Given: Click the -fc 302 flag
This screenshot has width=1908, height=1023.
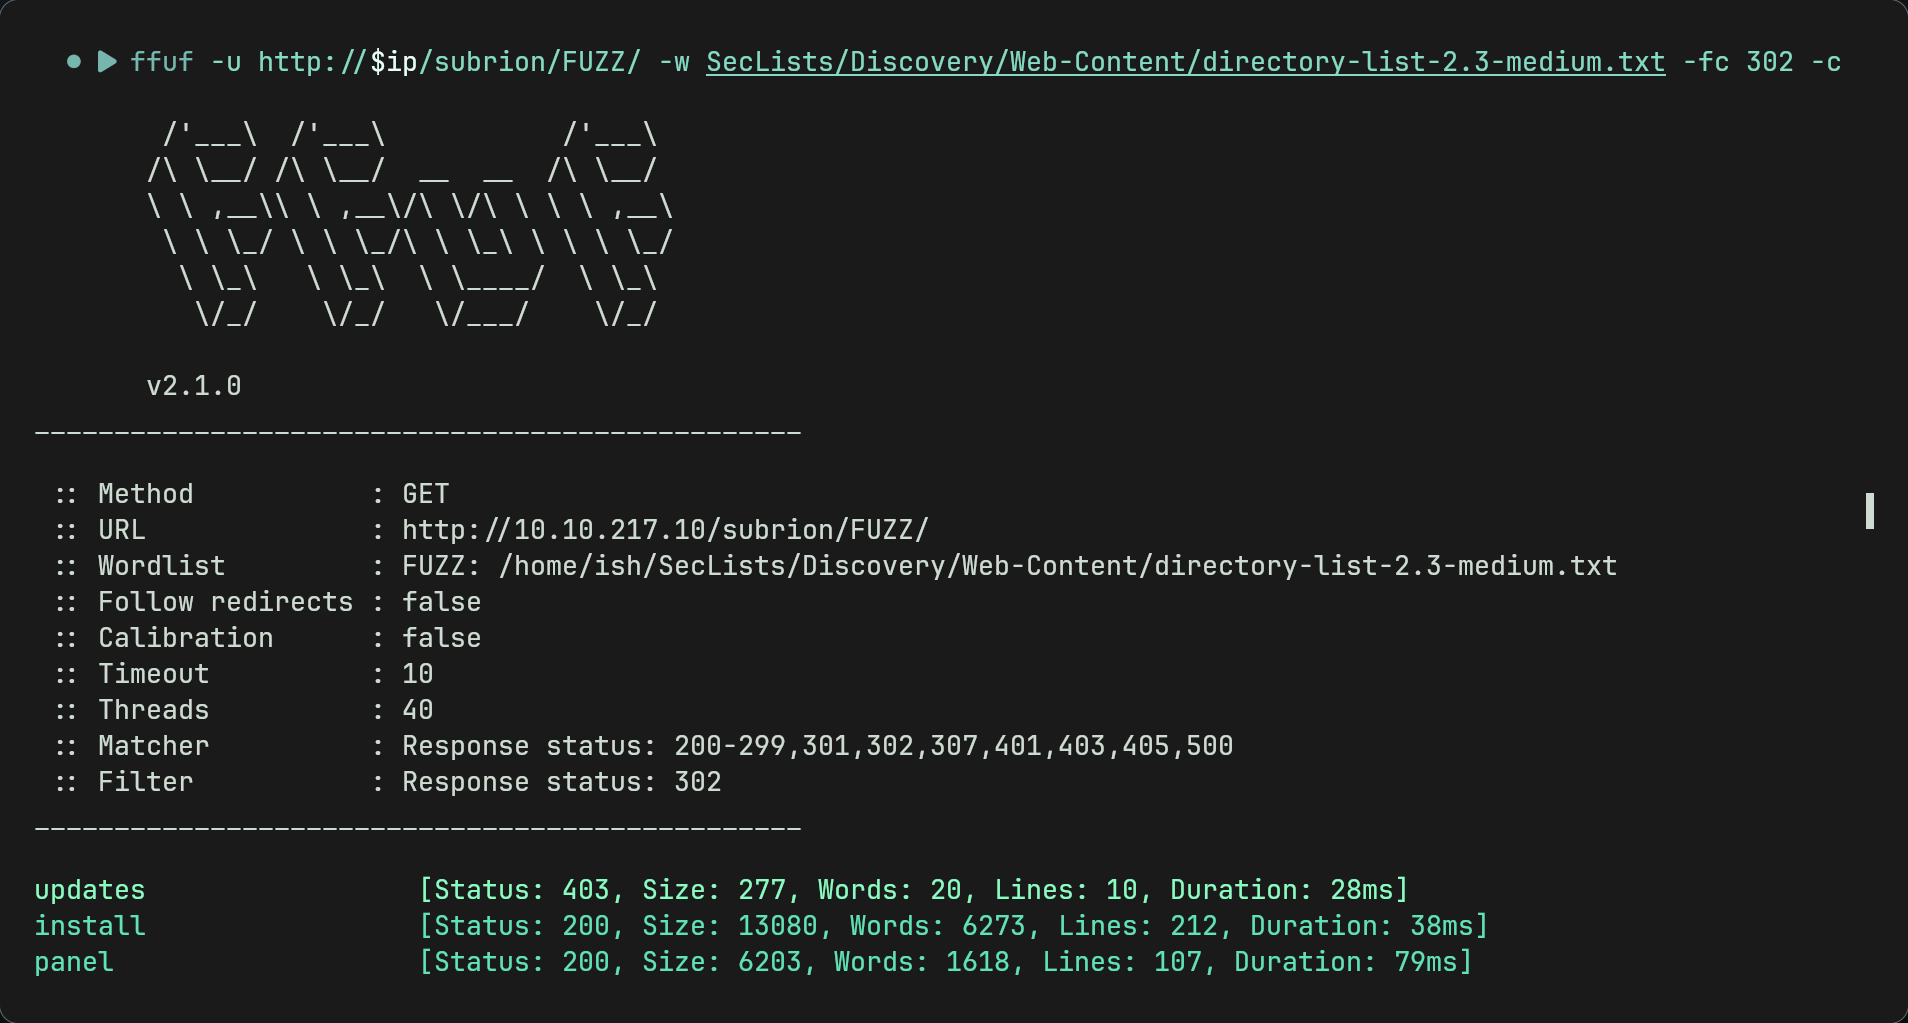Looking at the screenshot, I should [1738, 62].
